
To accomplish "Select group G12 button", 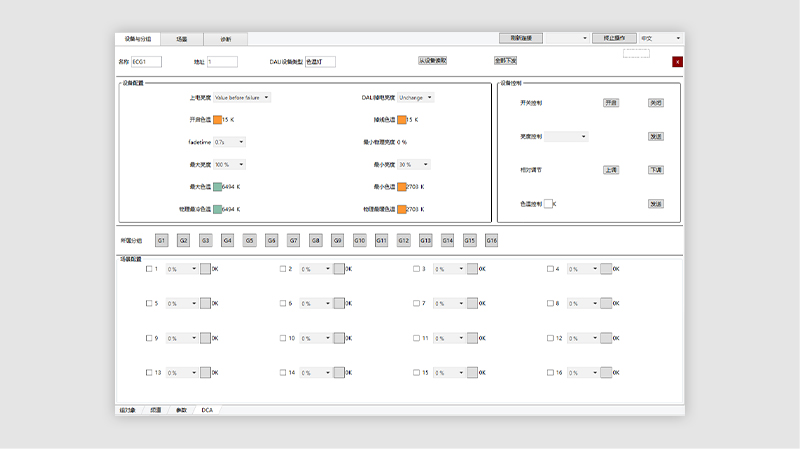I will [403, 241].
